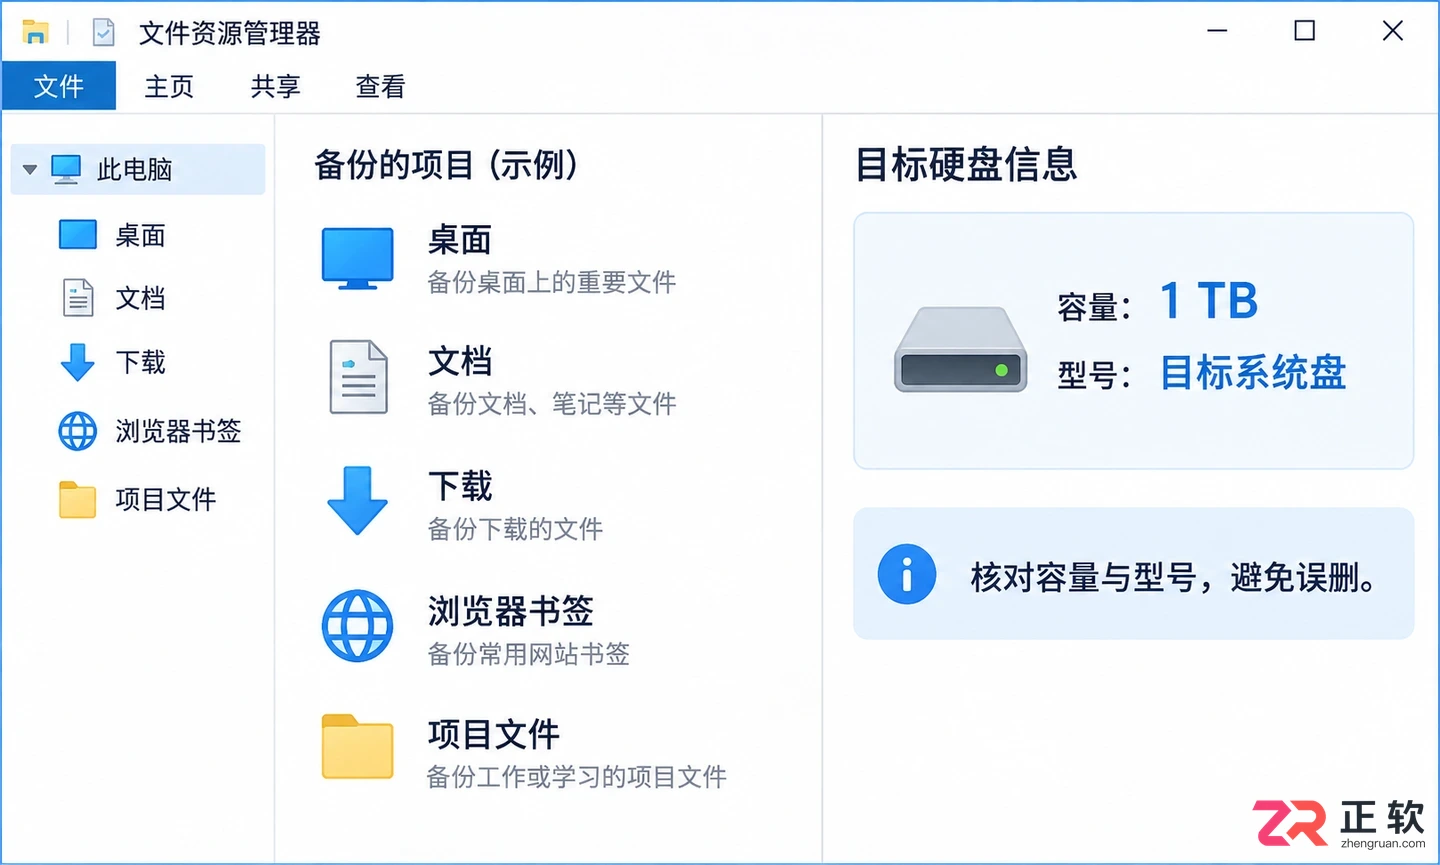
Task: Click the 文档 page icon in sidebar
Action: coord(78,298)
